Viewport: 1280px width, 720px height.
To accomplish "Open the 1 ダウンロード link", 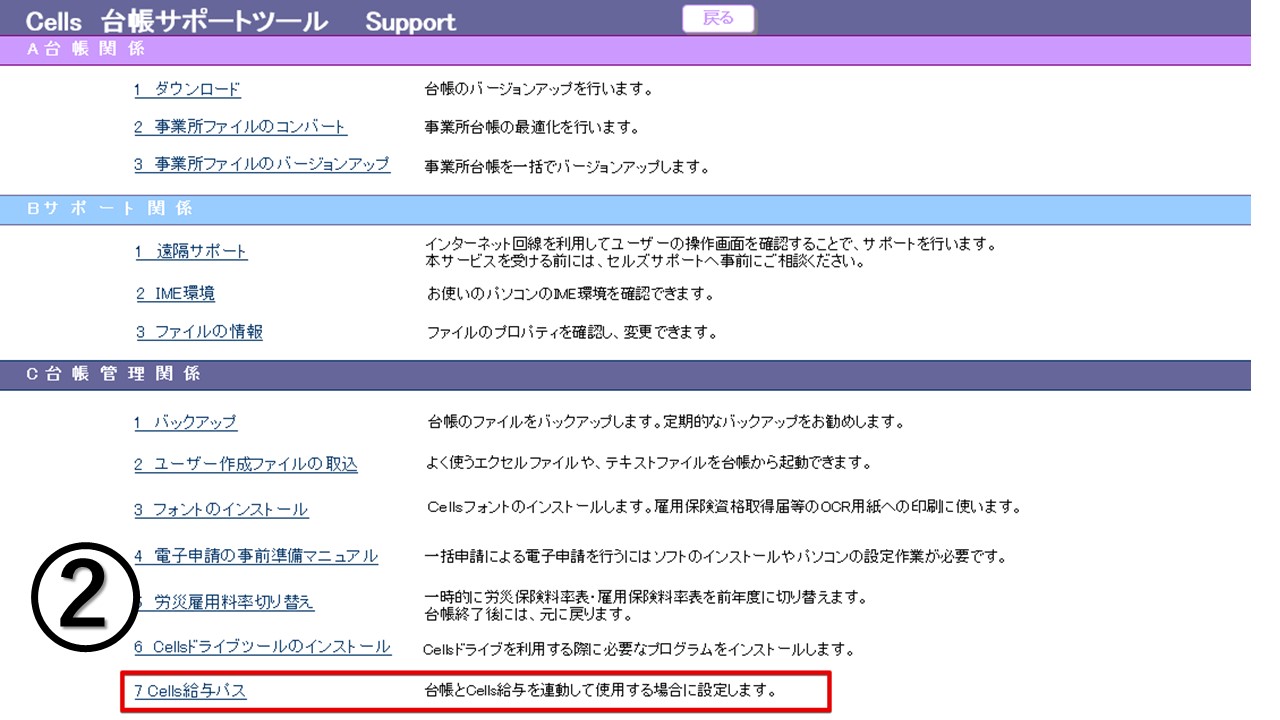I will pyautogui.click(x=187, y=89).
